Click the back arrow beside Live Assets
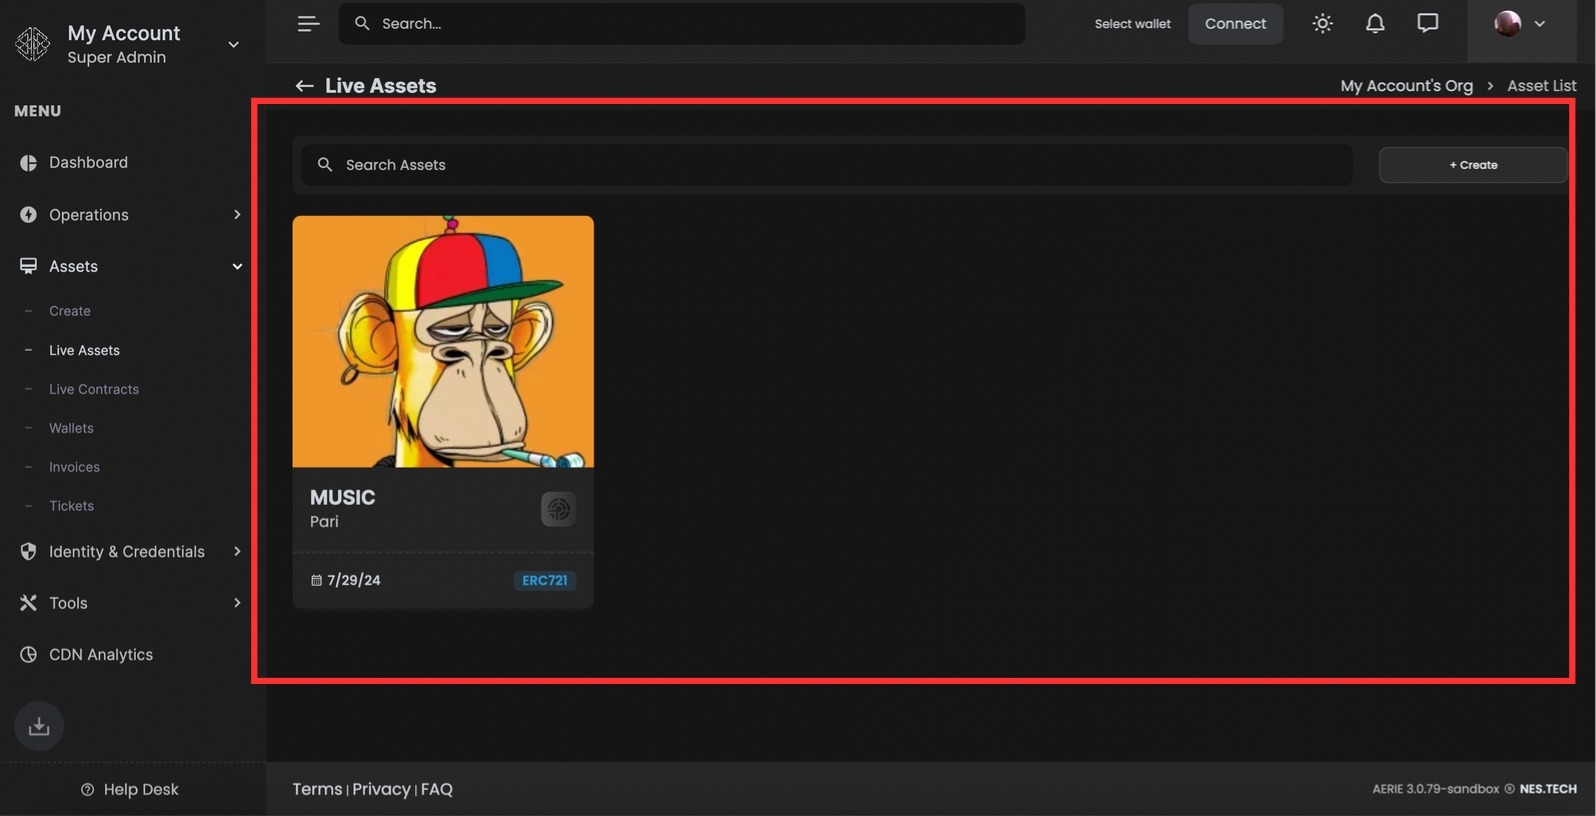 [304, 86]
